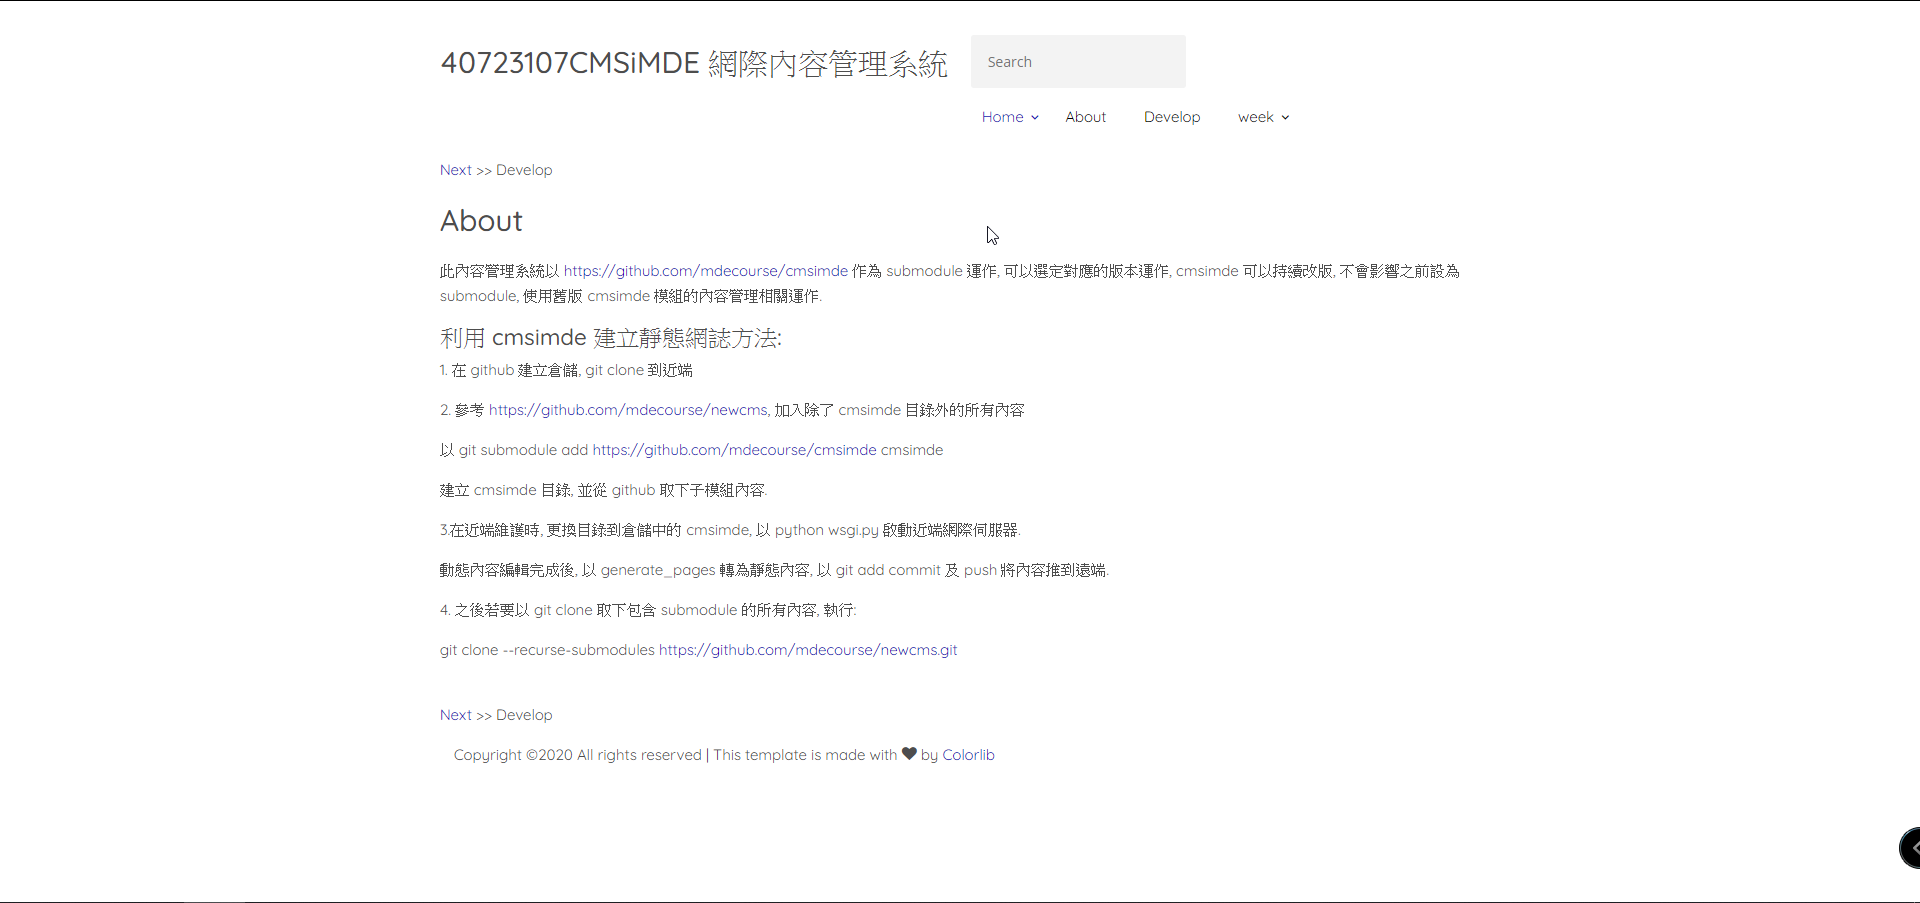1920x903 pixels.
Task: Open the newcms.git clone URL link
Action: (x=807, y=650)
